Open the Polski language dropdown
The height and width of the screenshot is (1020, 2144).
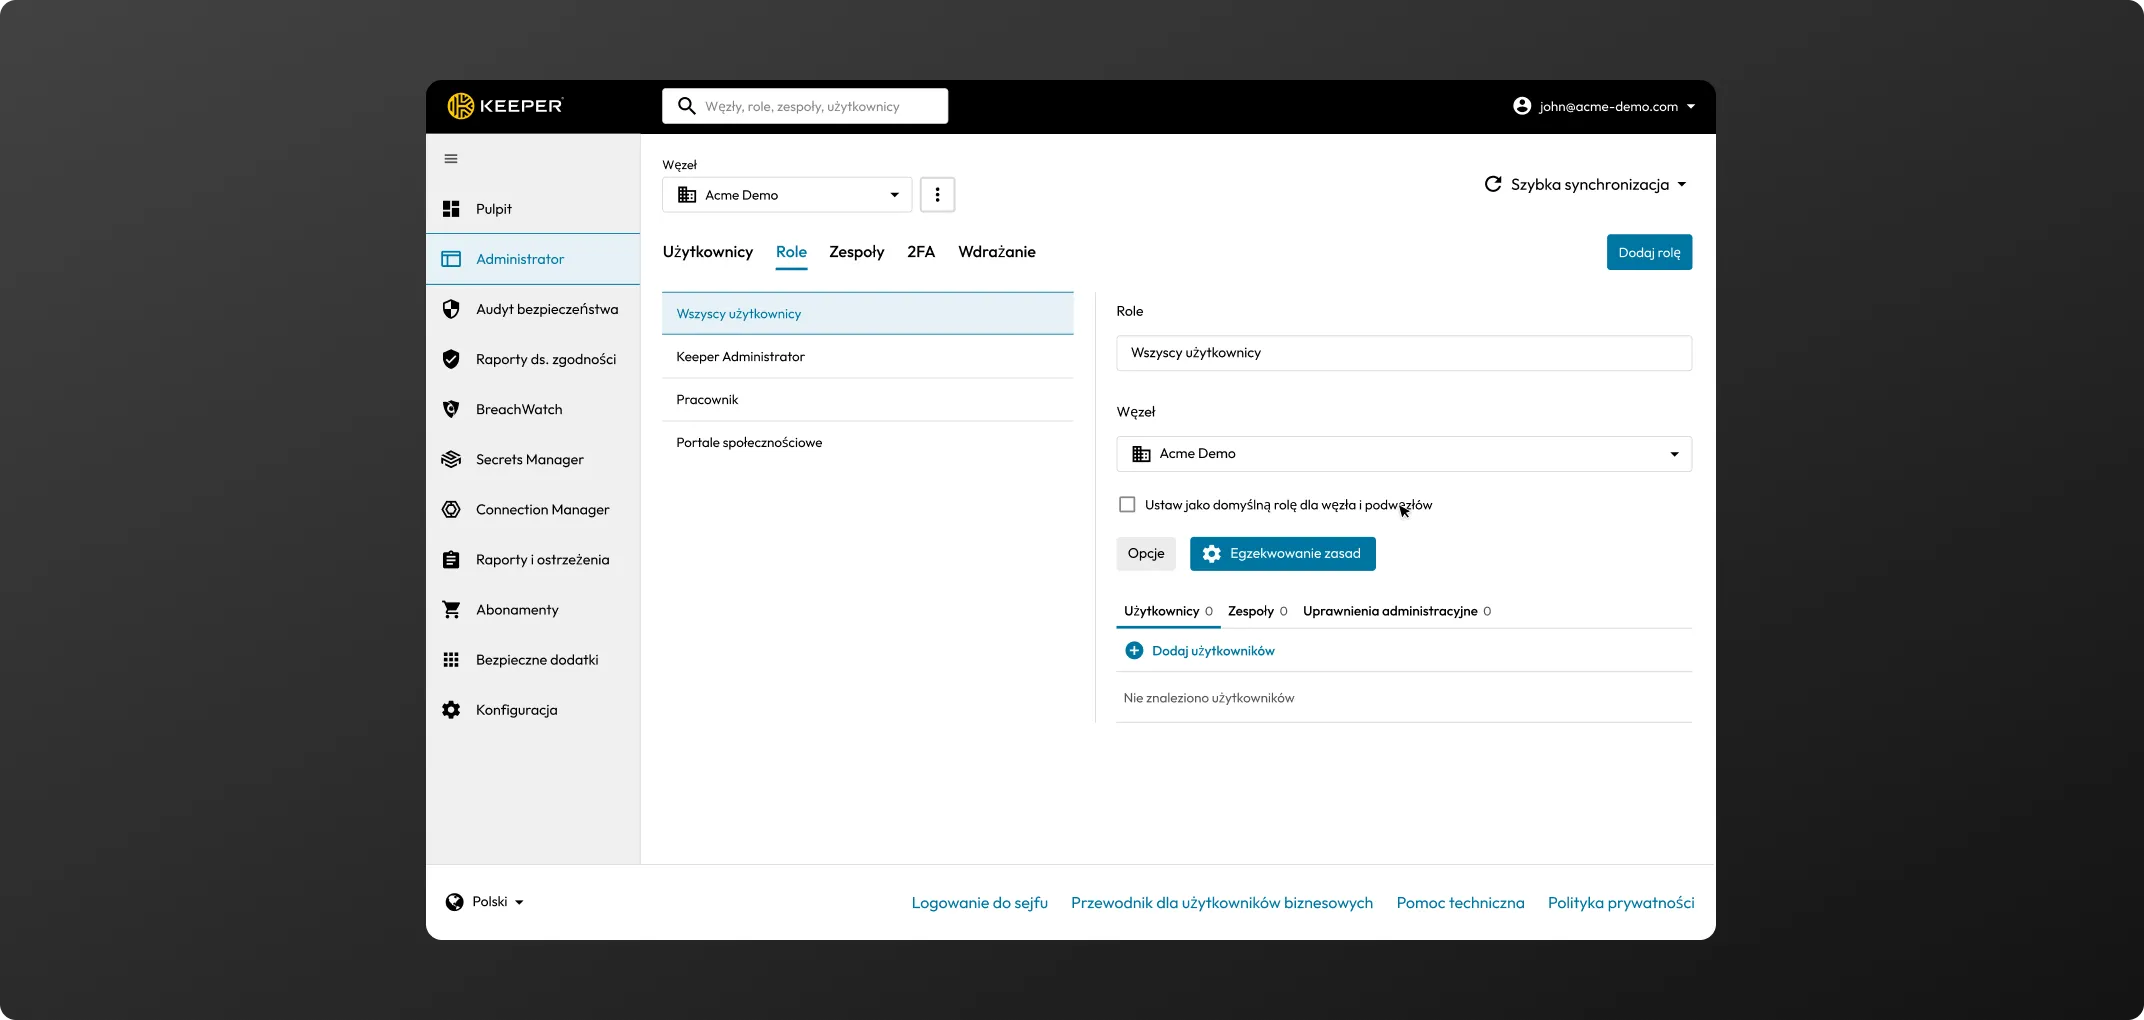pos(485,902)
